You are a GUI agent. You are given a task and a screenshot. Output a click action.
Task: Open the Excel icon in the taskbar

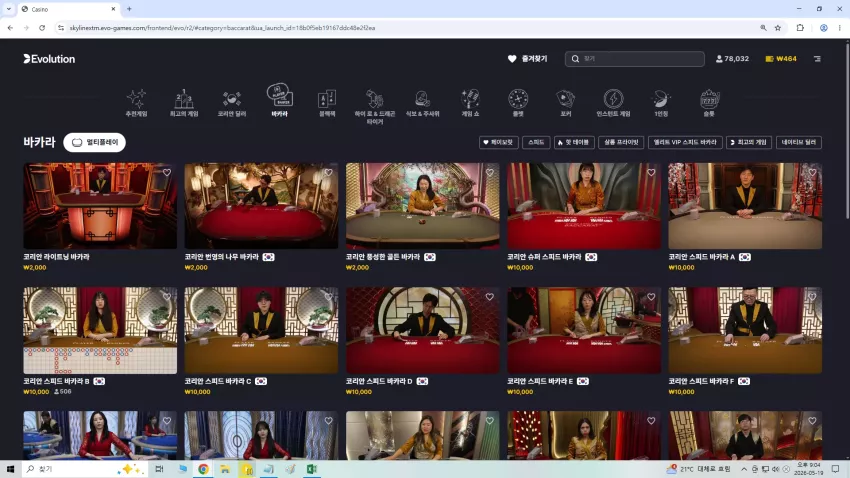coord(312,469)
